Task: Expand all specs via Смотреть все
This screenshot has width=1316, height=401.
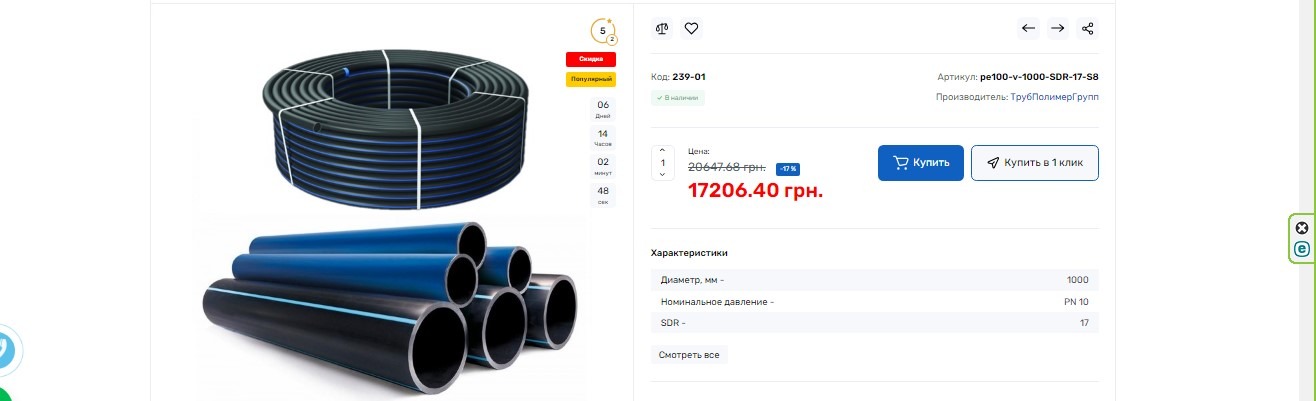Action: point(689,355)
